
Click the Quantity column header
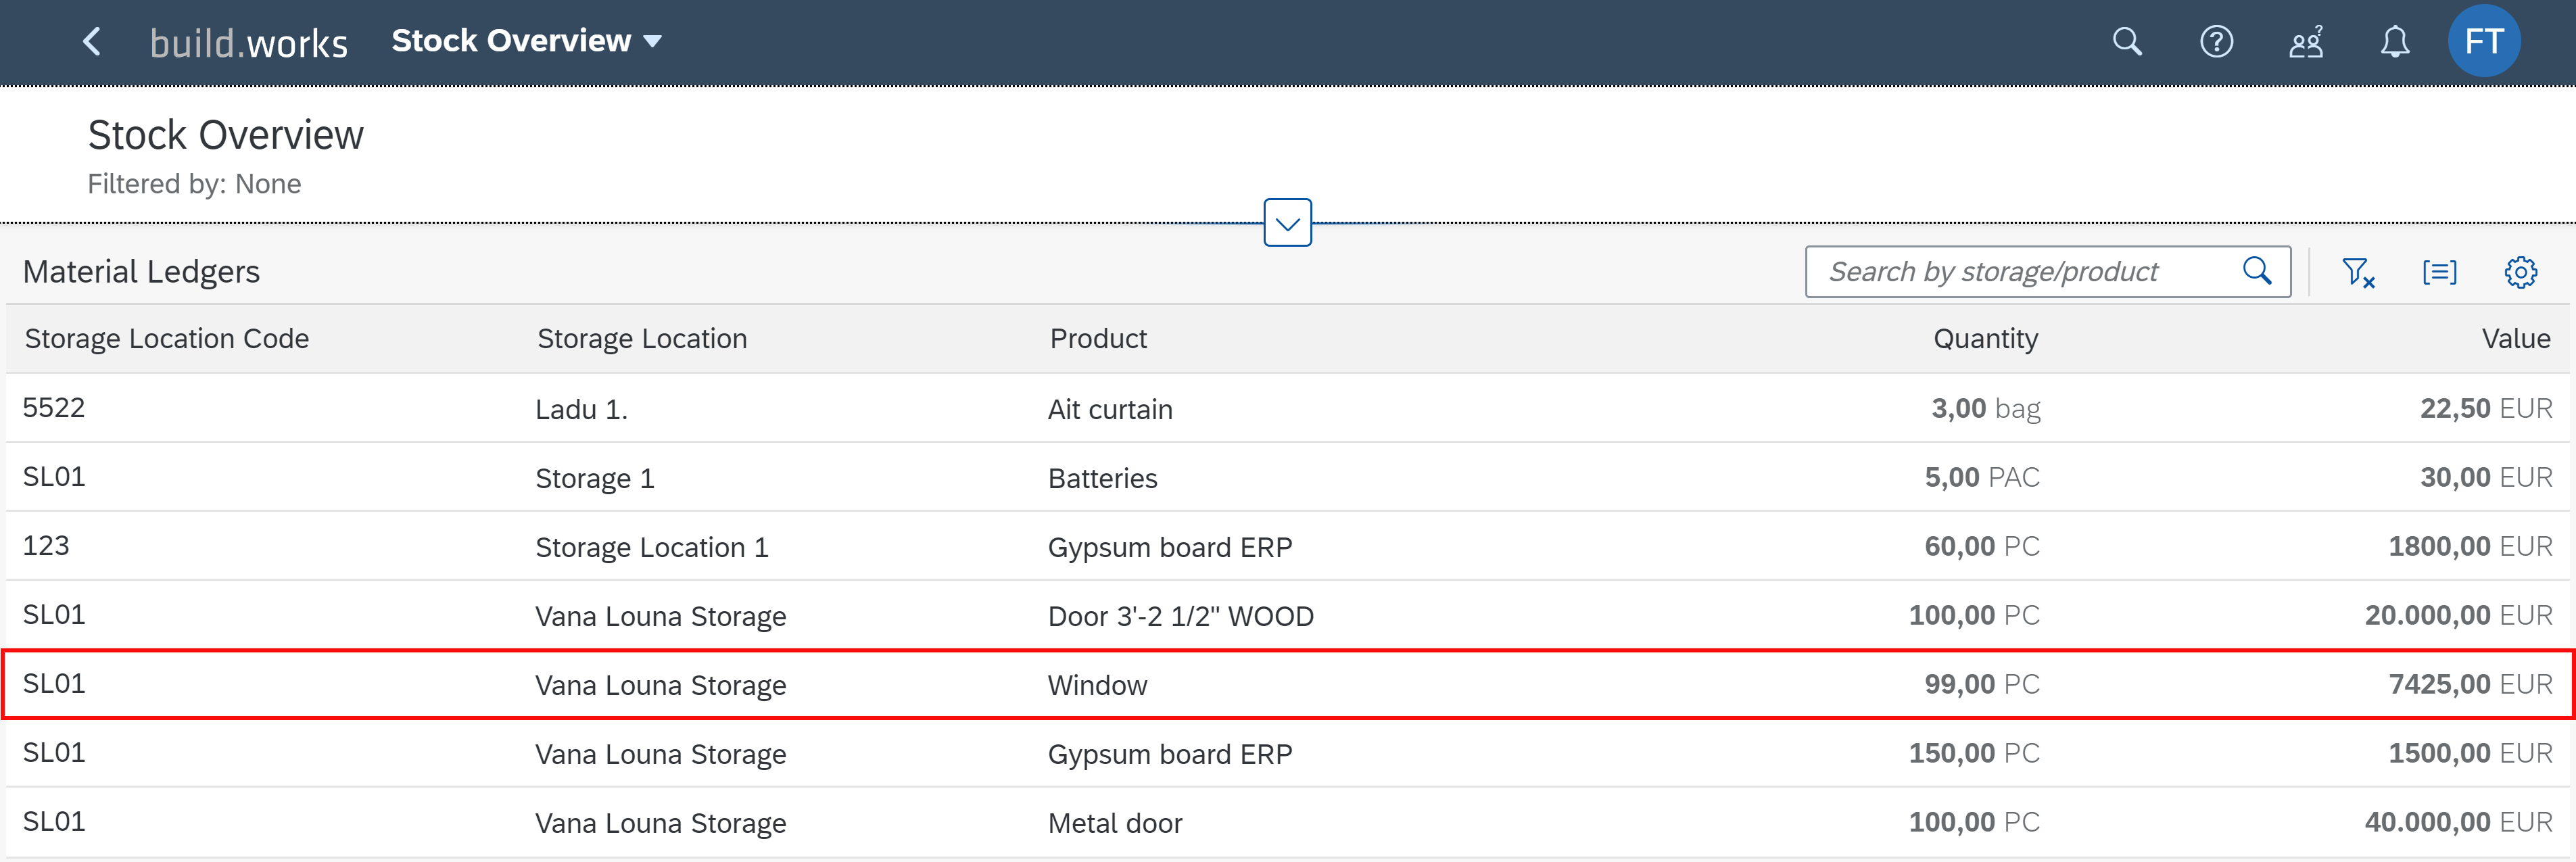tap(1985, 339)
